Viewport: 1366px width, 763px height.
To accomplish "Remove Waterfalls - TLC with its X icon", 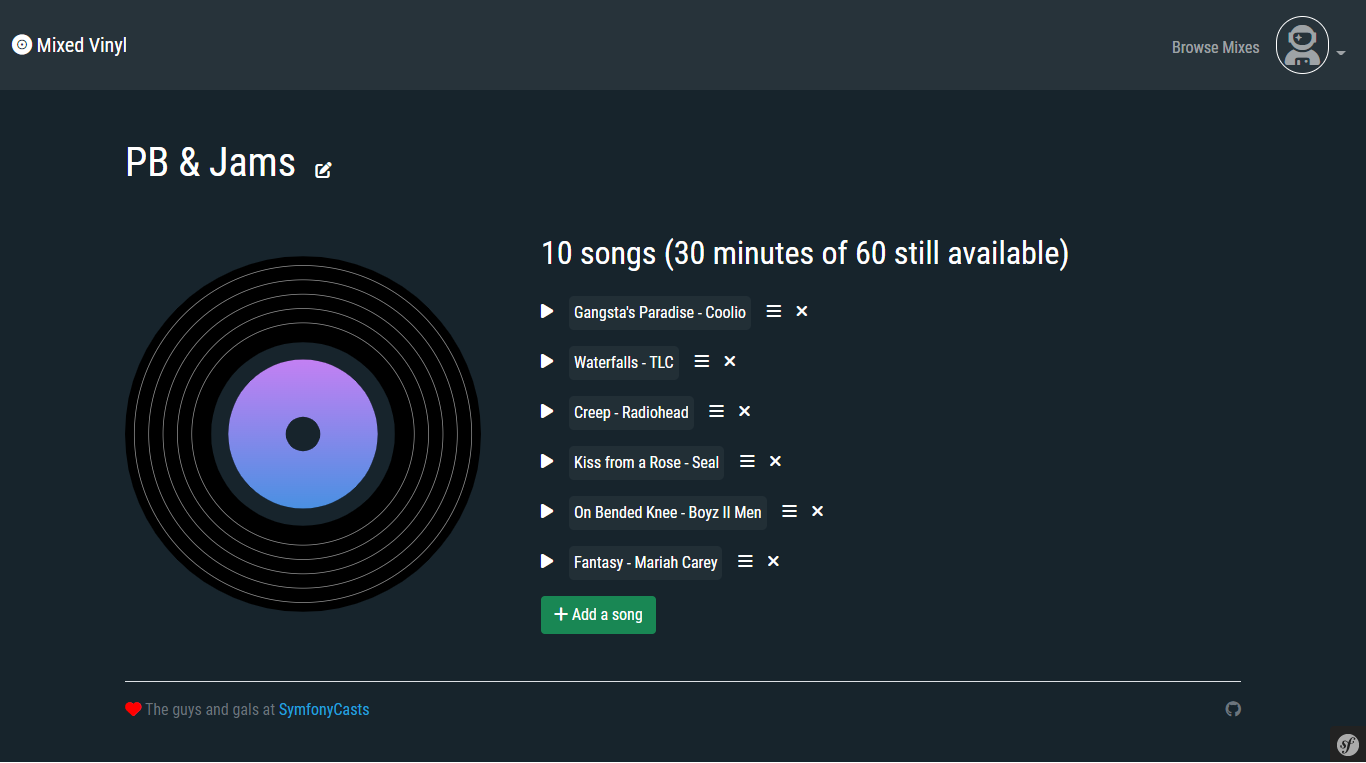I will coord(729,360).
